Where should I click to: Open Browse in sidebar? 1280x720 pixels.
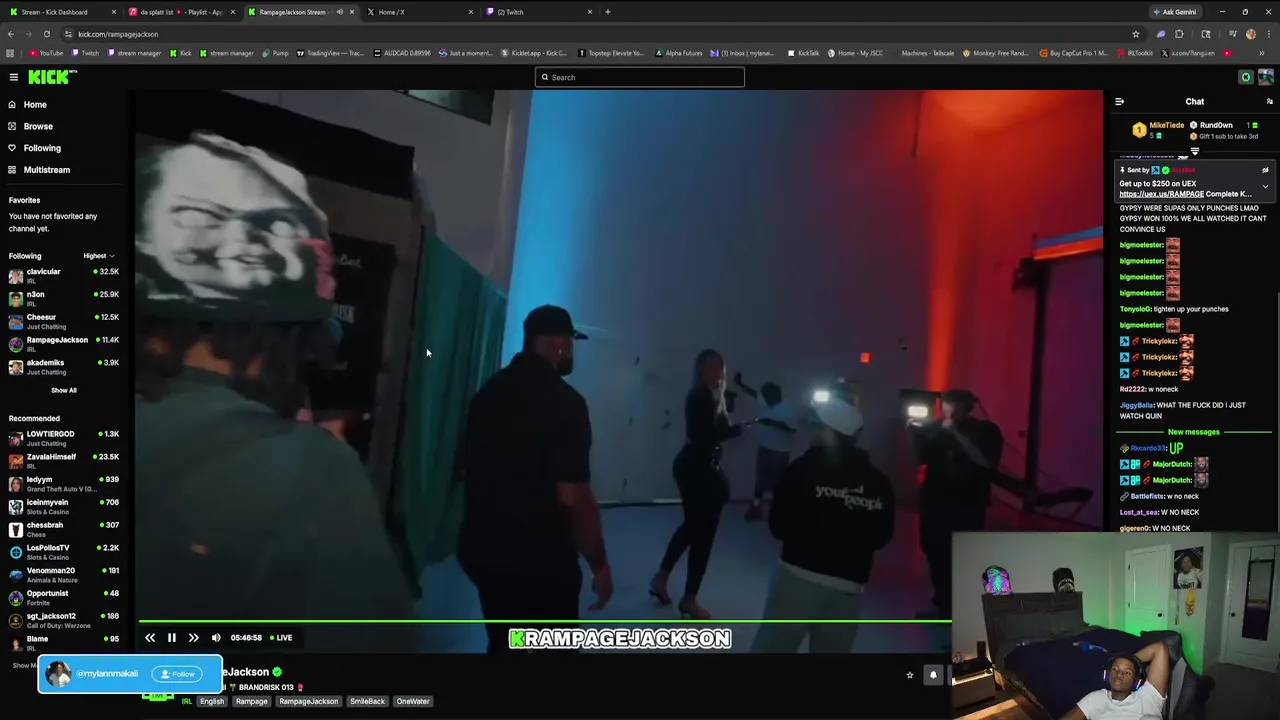tap(38, 126)
